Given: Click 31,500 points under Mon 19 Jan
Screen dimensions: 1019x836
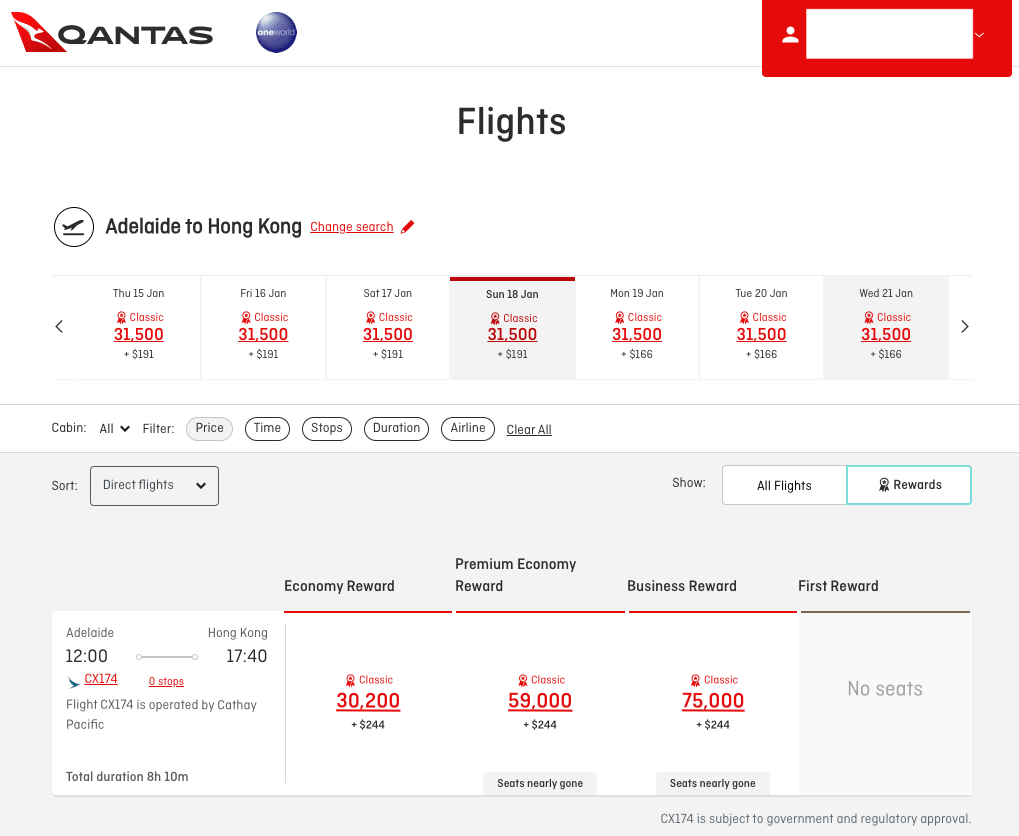Looking at the screenshot, I should (637, 334).
